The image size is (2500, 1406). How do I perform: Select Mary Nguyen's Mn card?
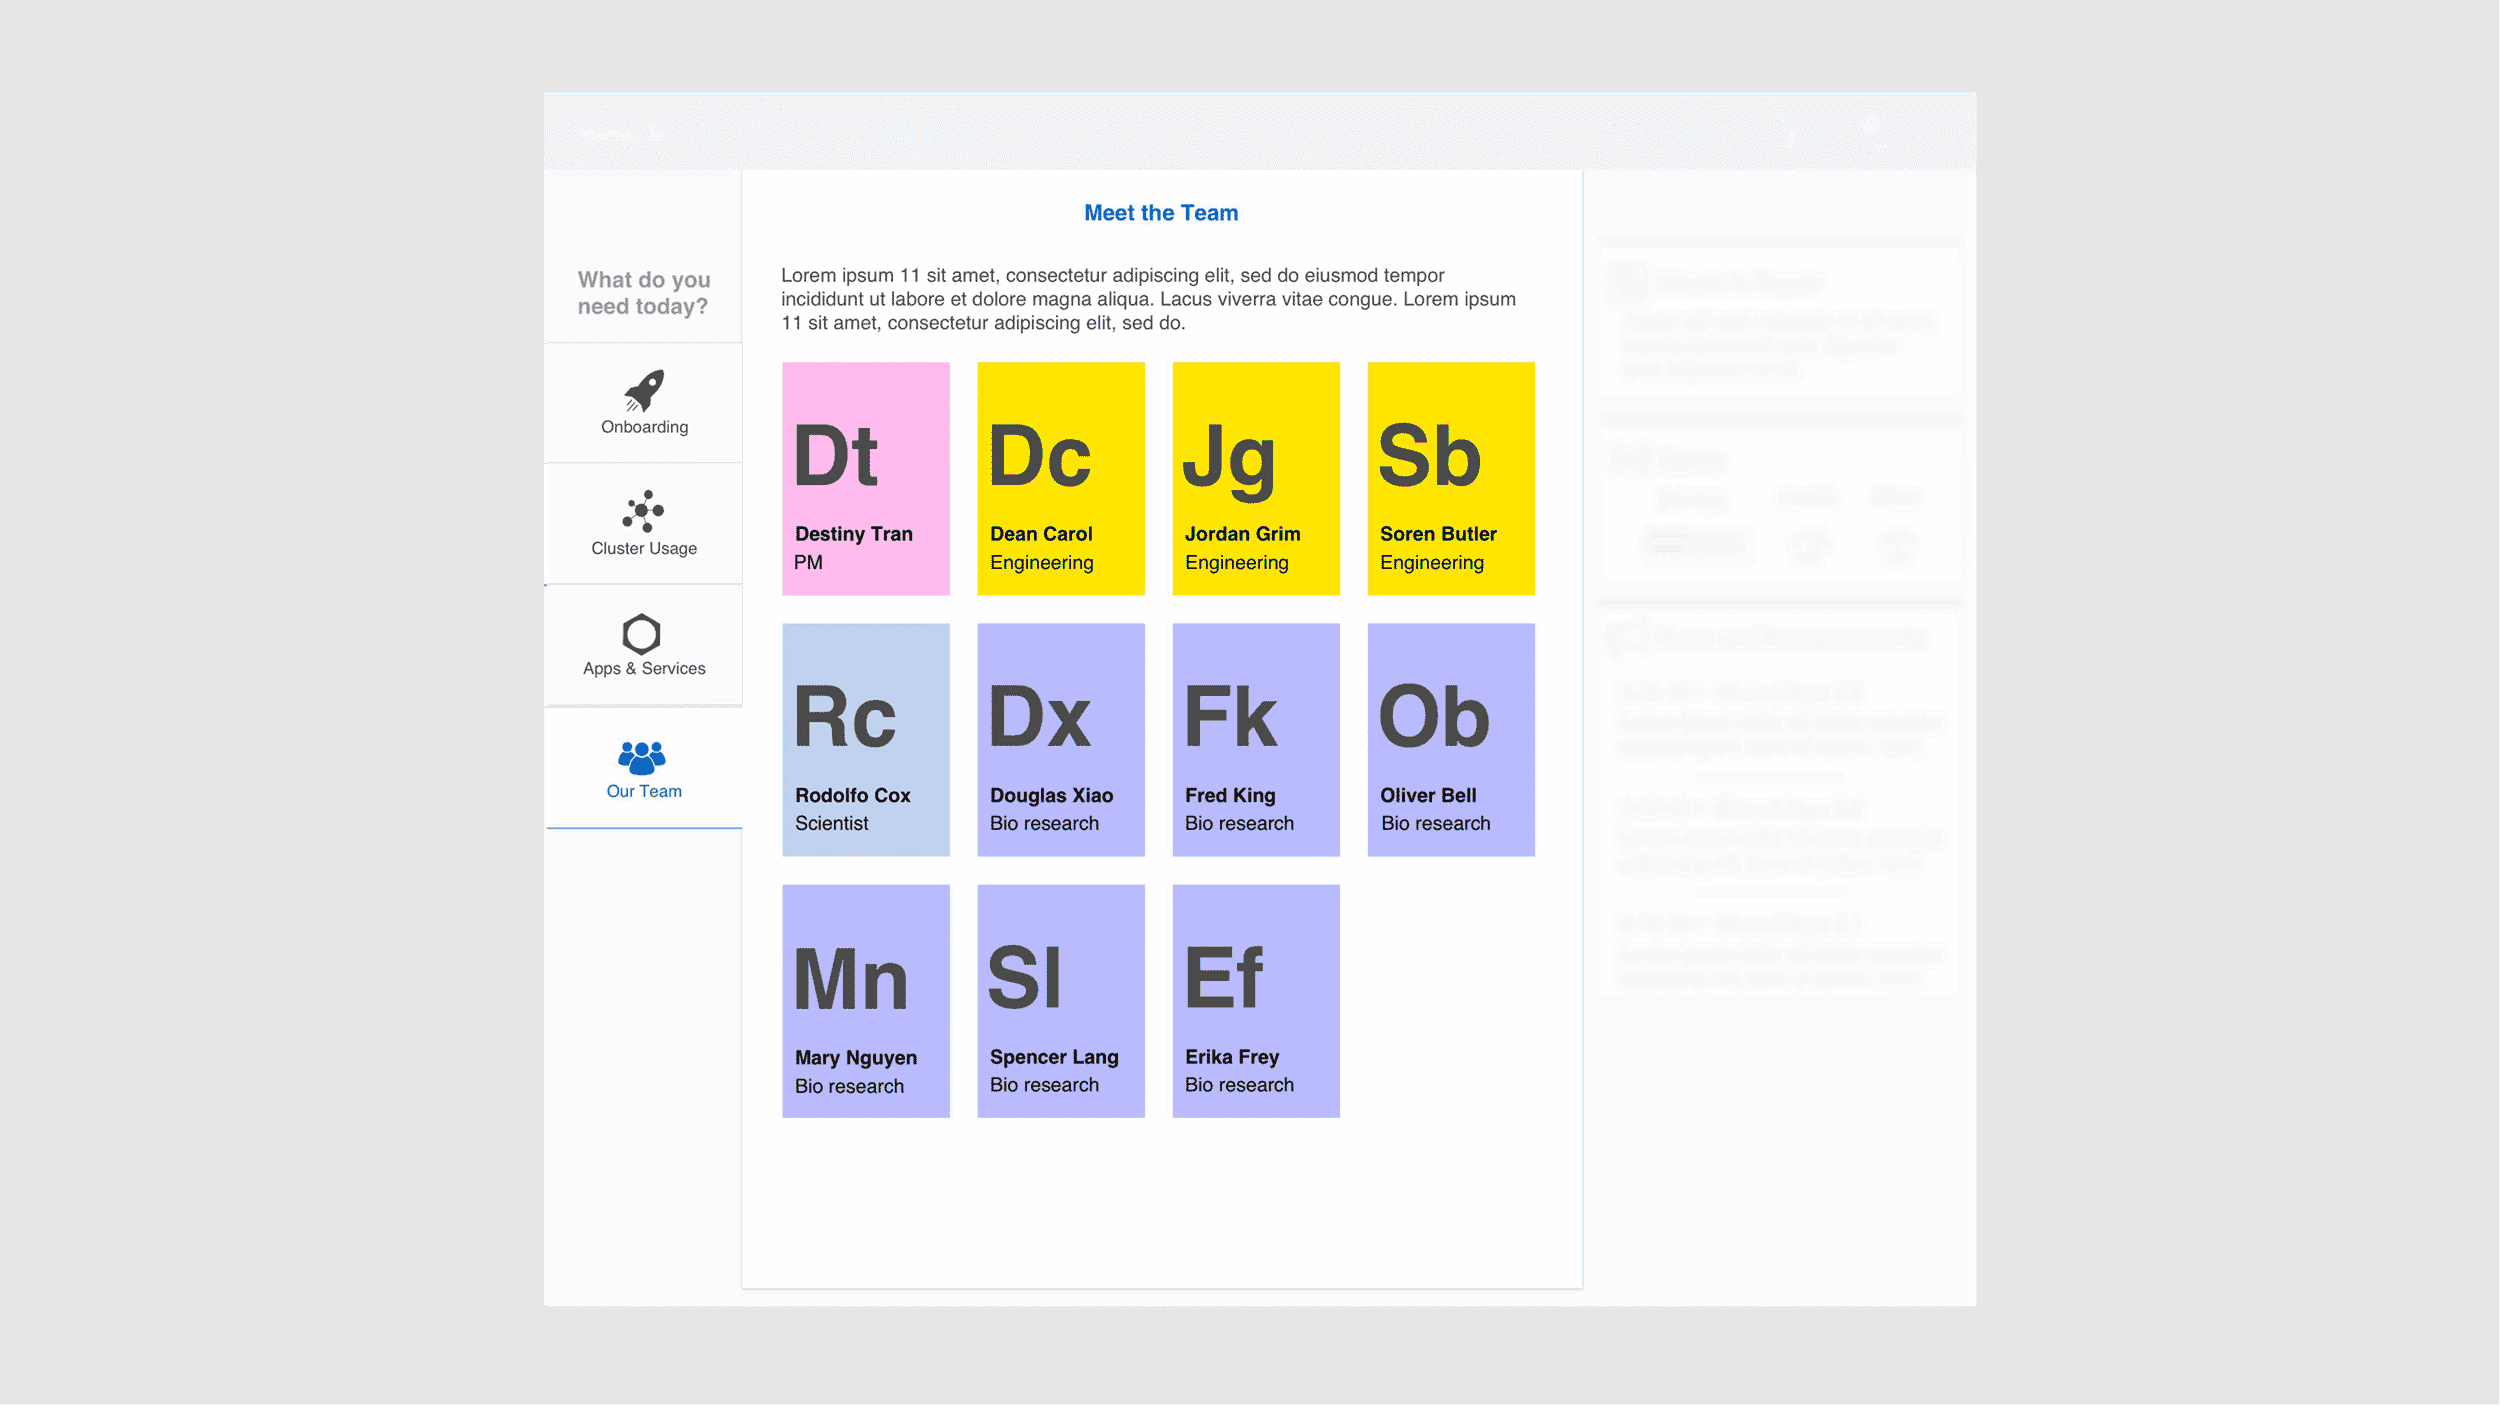pos(866,1001)
